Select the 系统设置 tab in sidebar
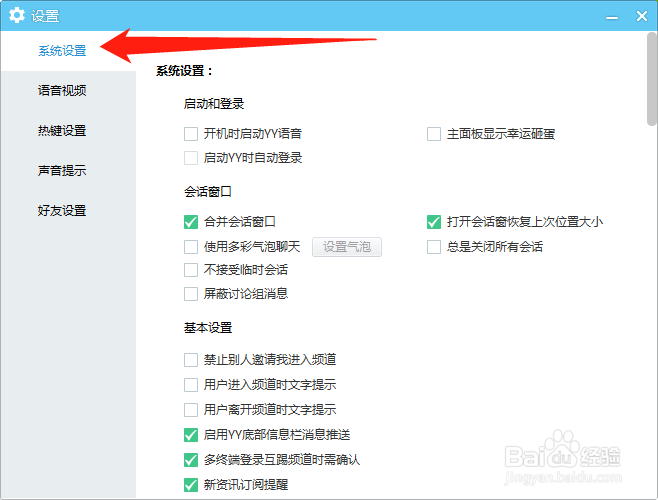The image size is (658, 500). [x=62, y=51]
